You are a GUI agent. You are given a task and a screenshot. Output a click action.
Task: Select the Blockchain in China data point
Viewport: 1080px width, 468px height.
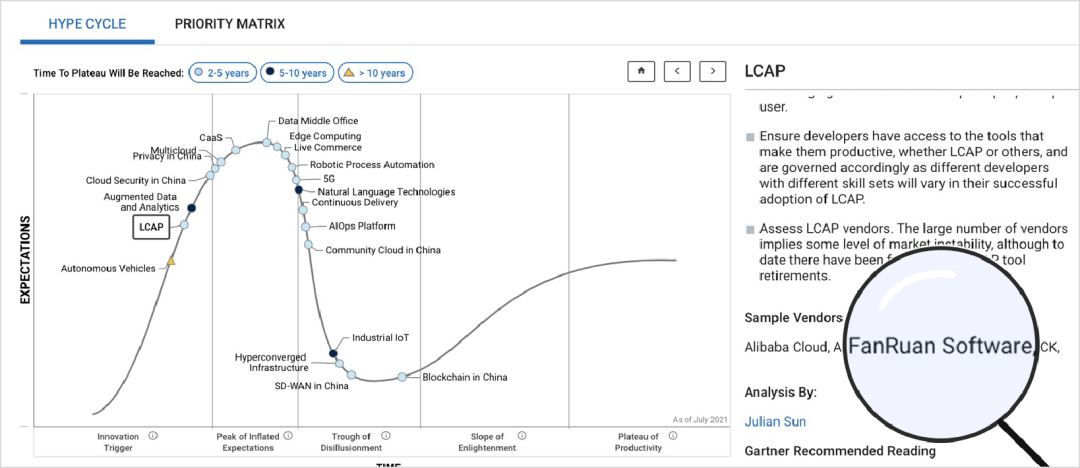coord(402,377)
